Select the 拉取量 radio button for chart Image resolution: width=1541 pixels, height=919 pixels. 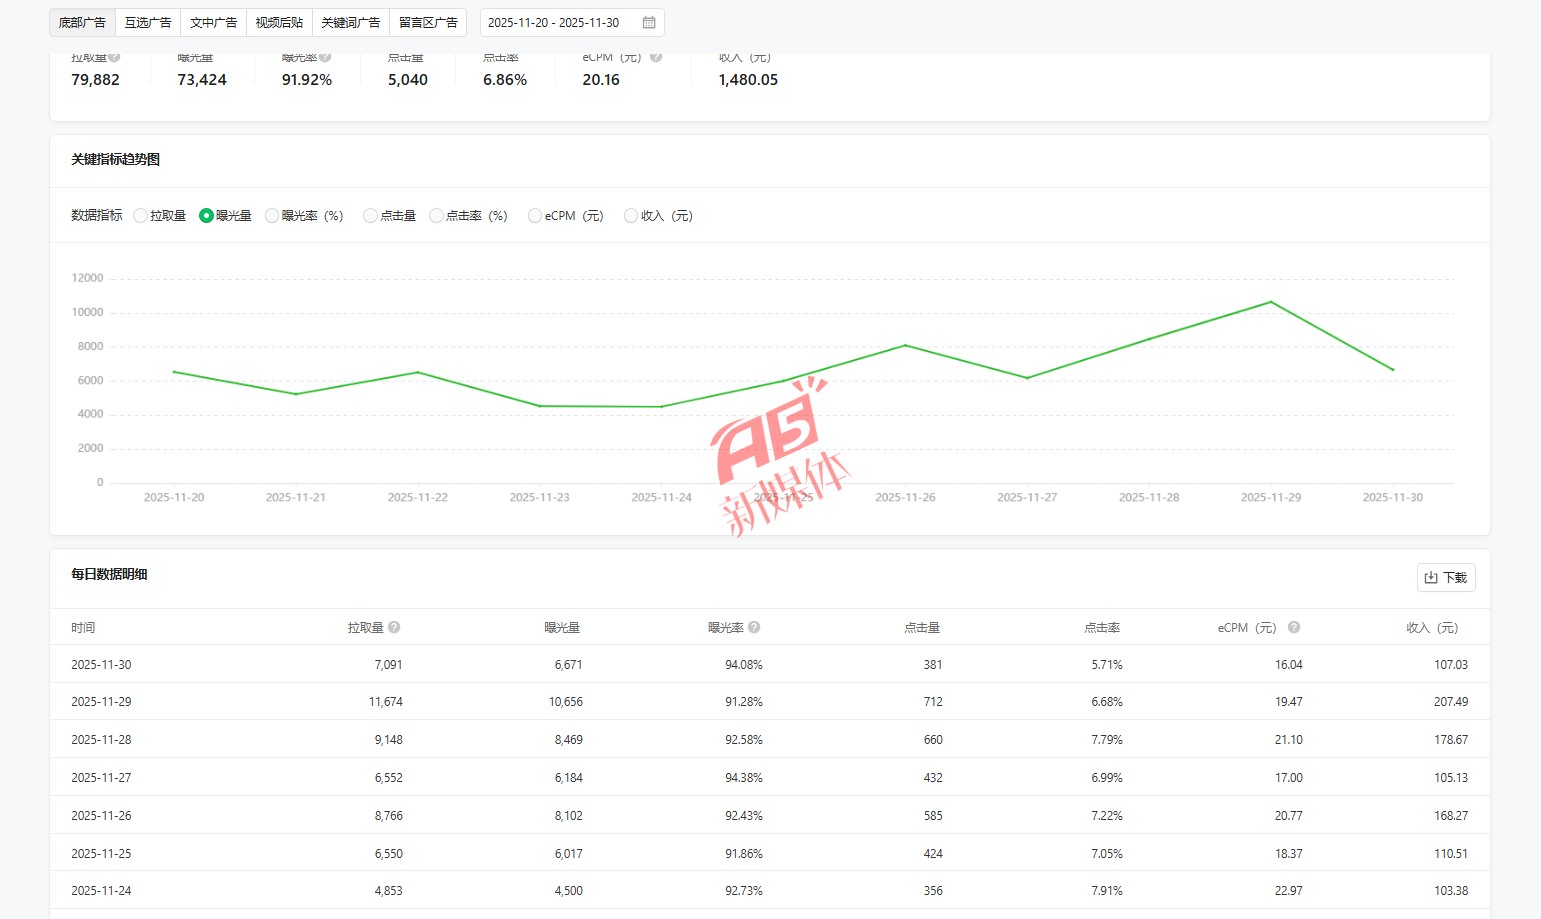141,215
